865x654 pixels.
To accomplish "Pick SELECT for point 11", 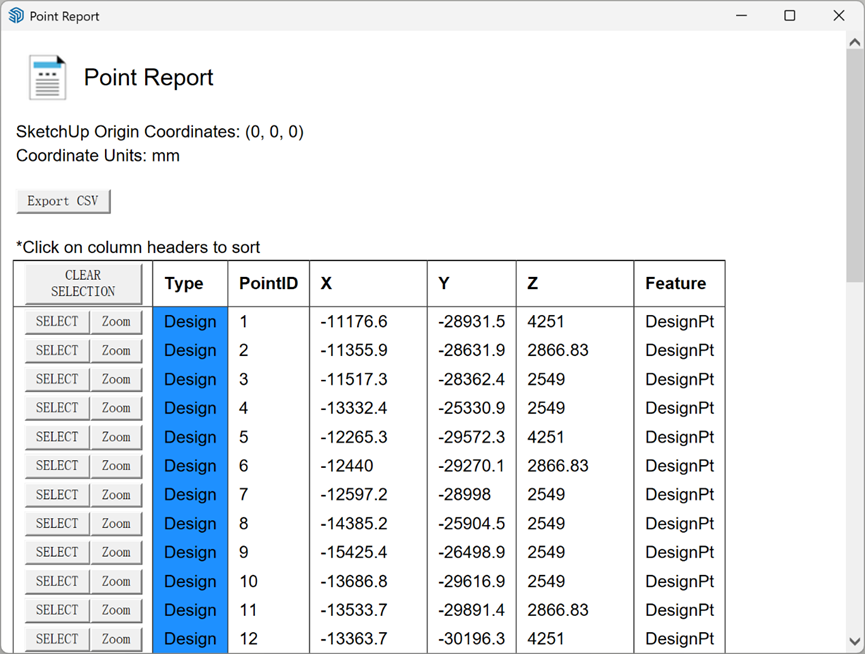I will (57, 610).
